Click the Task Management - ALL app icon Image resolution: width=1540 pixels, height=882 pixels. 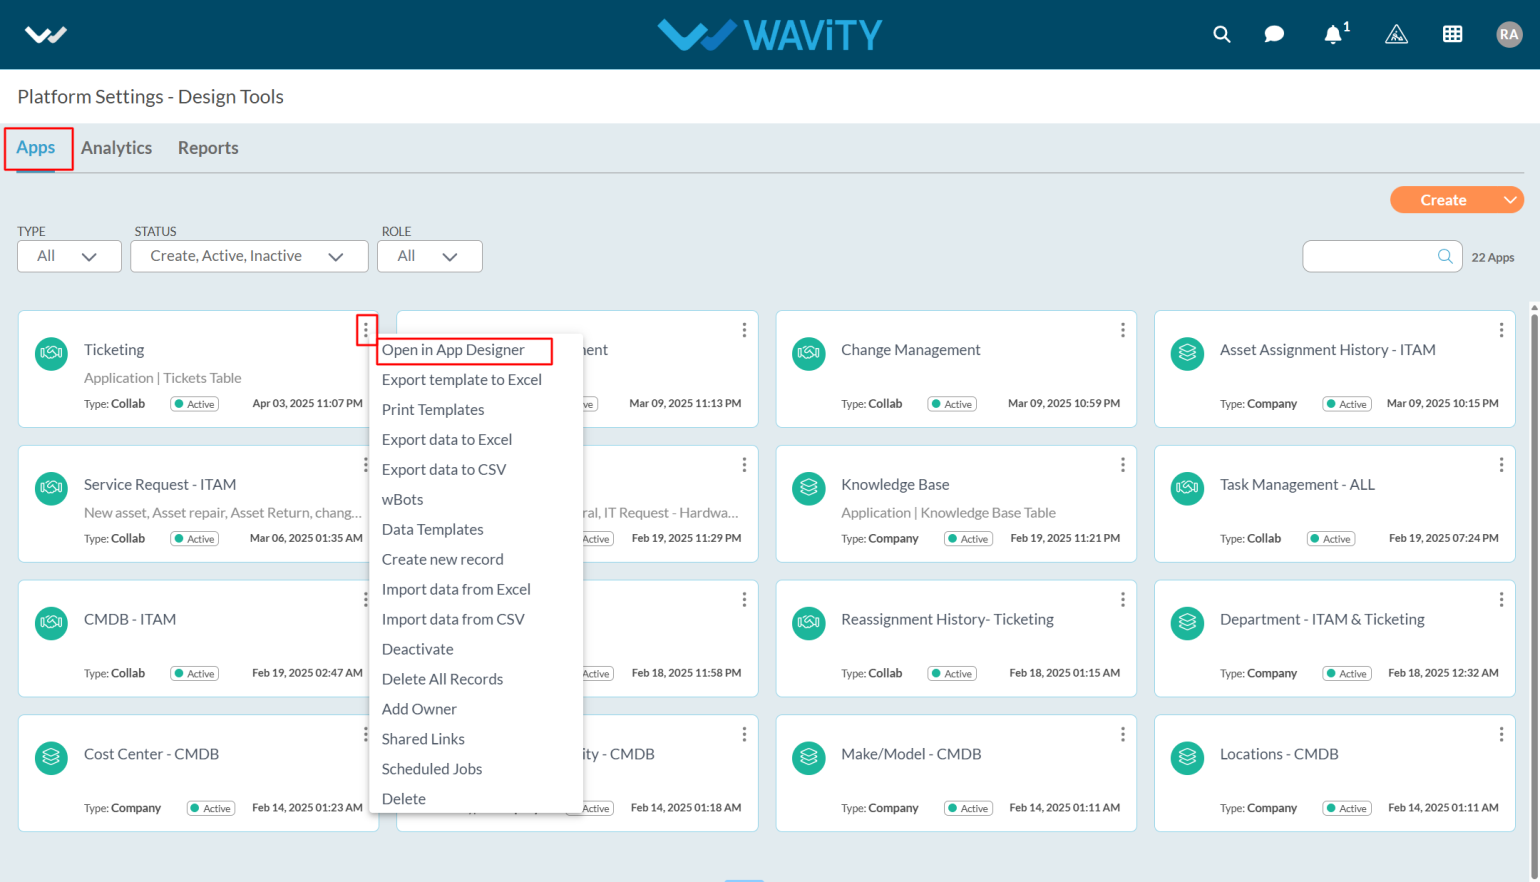click(x=1187, y=488)
